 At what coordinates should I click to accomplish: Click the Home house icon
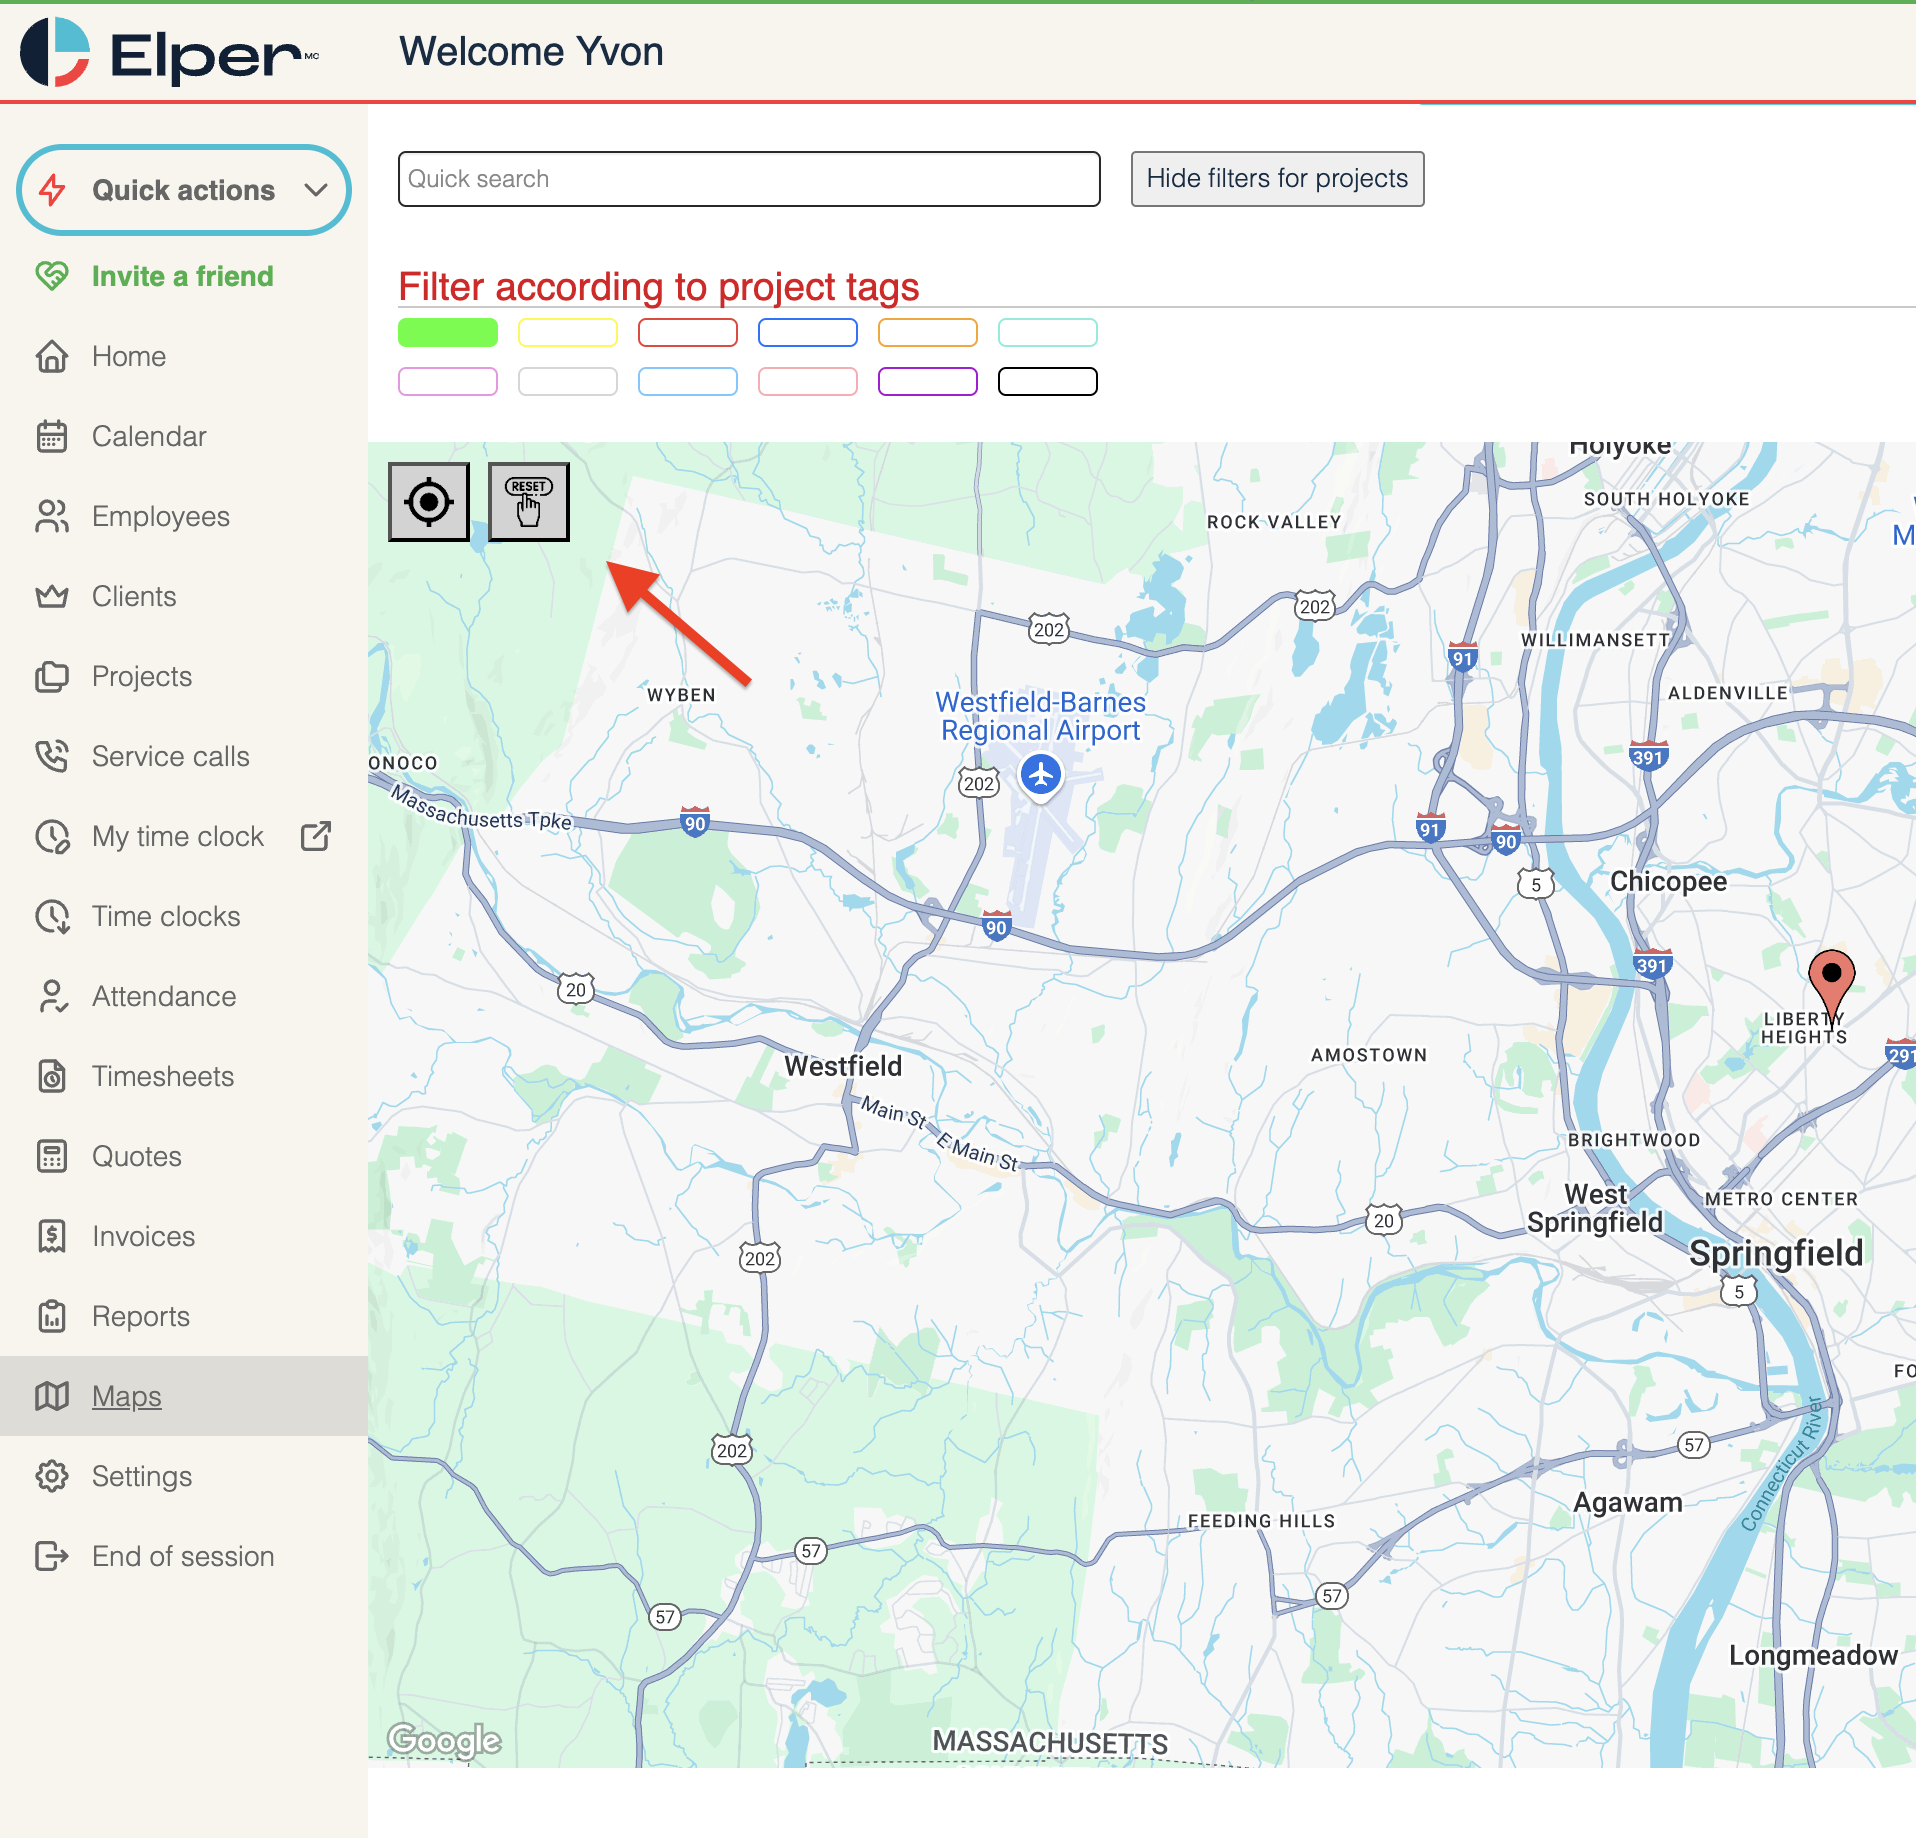(52, 356)
